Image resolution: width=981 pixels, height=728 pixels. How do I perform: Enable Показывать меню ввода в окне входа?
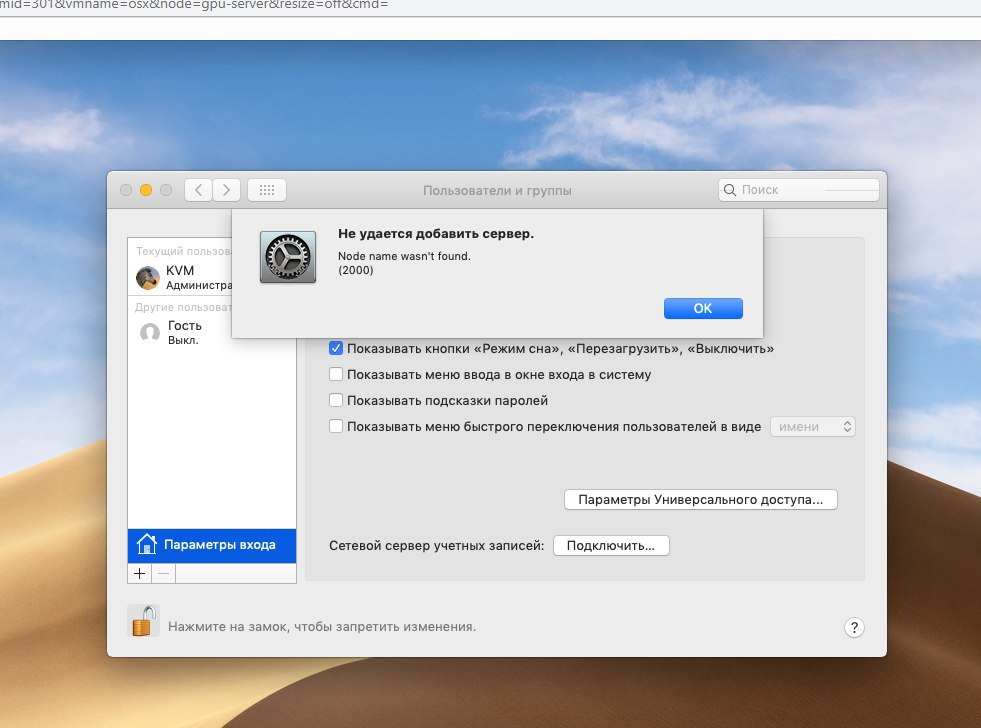336,374
